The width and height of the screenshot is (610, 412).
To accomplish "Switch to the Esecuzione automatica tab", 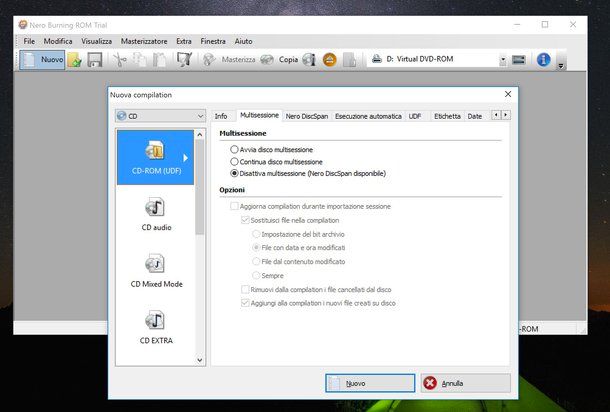I will [x=368, y=116].
